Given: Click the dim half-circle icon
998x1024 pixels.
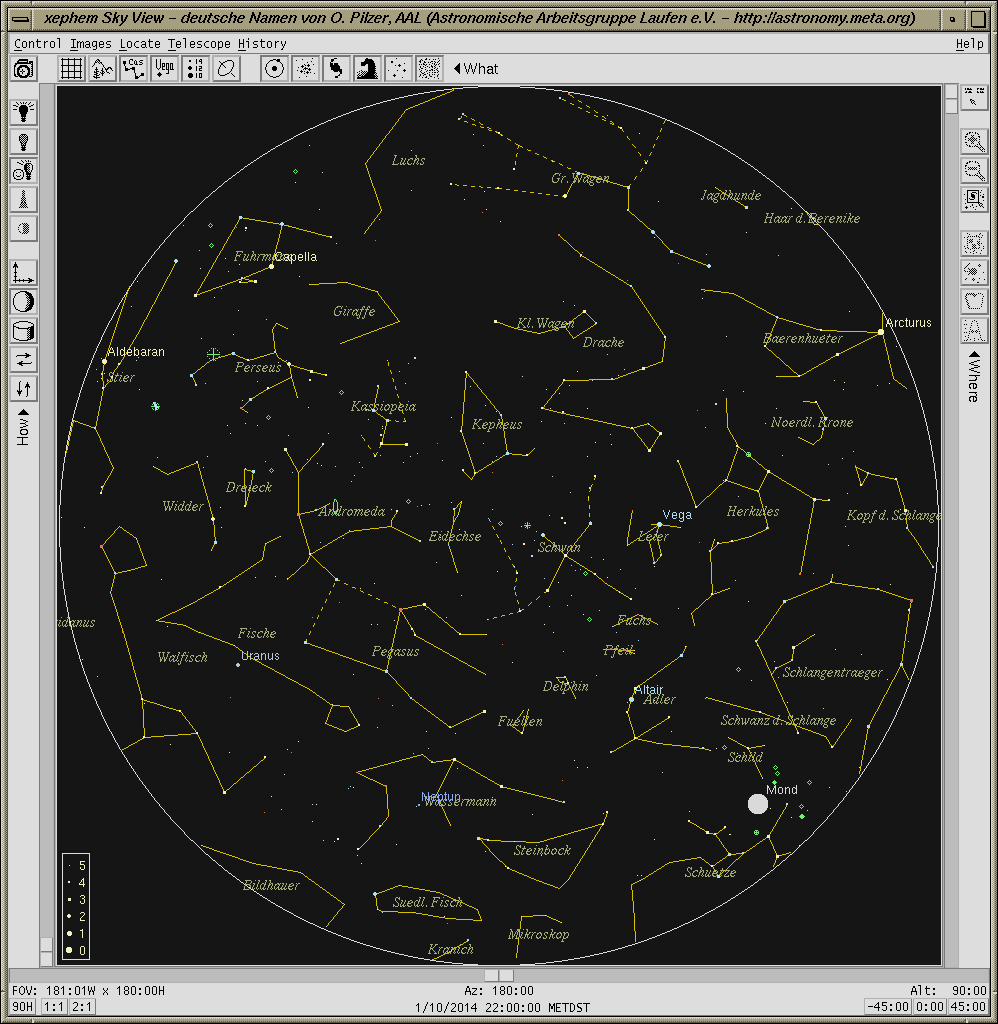Looking at the screenshot, I should [24, 229].
